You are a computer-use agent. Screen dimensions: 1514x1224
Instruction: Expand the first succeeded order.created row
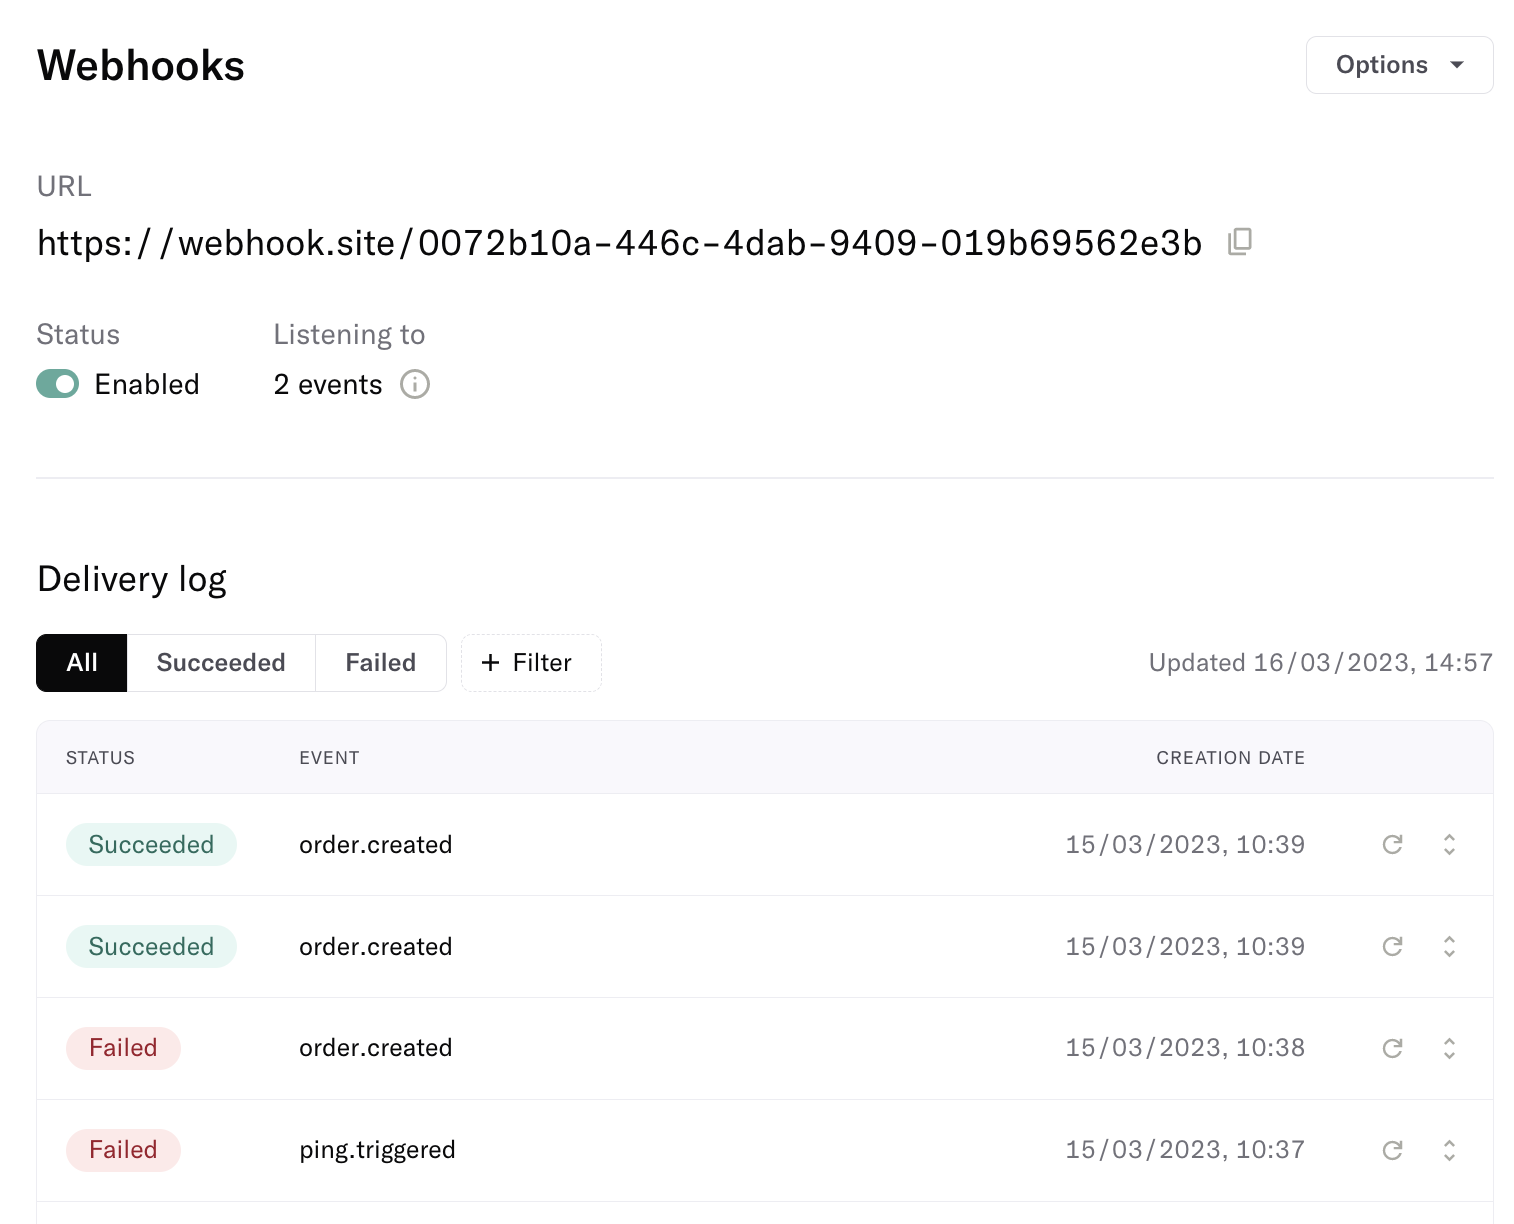[1449, 845]
